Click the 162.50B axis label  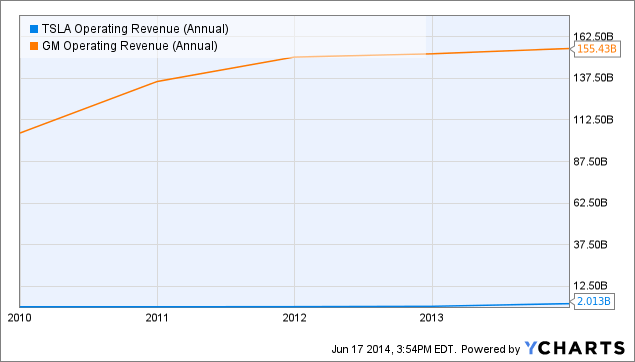click(593, 36)
